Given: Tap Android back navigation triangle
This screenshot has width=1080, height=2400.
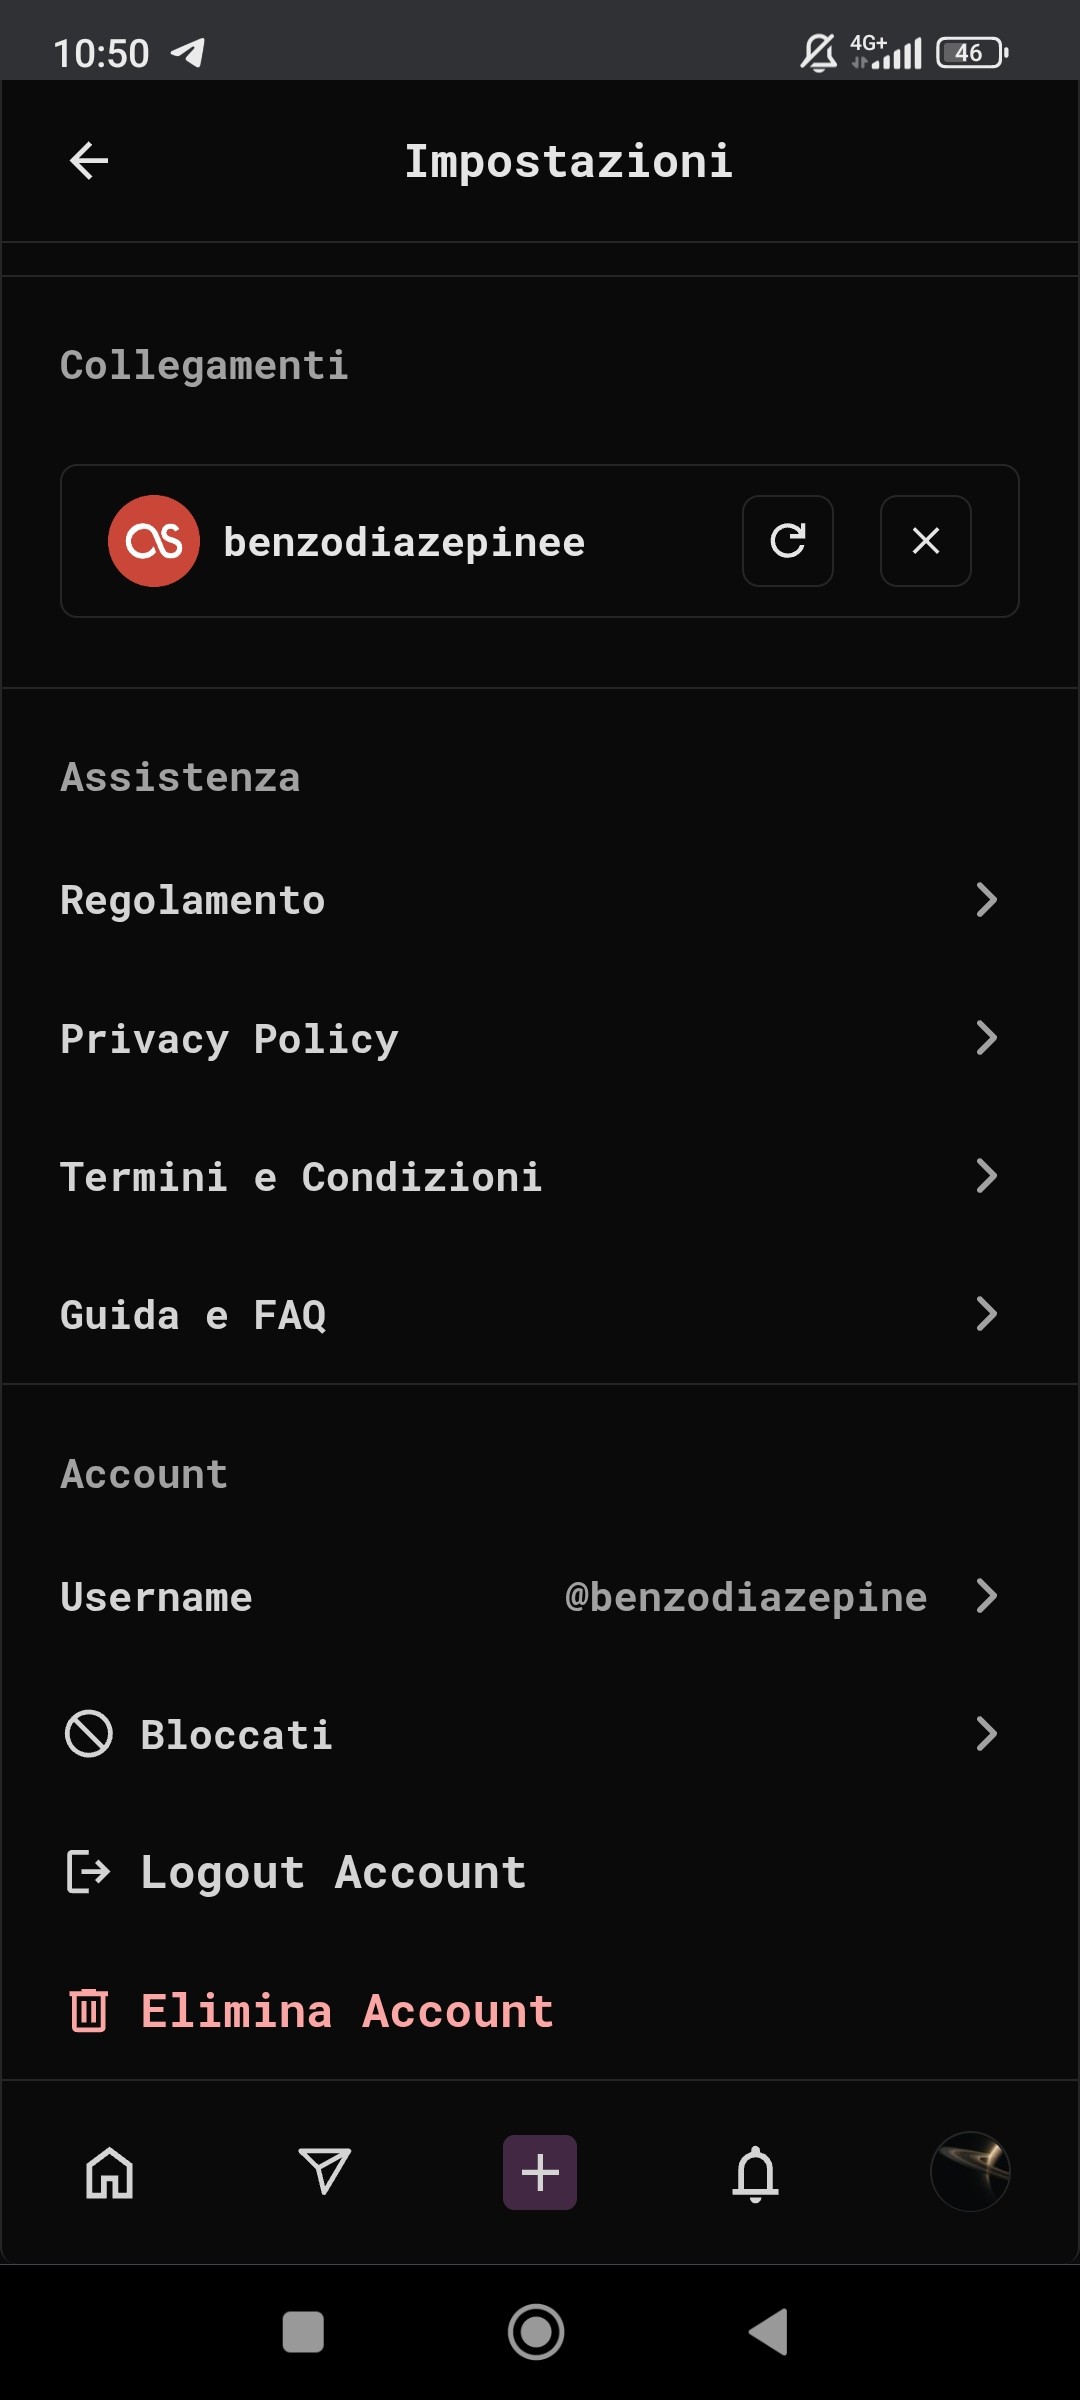Looking at the screenshot, I should click(x=769, y=2332).
